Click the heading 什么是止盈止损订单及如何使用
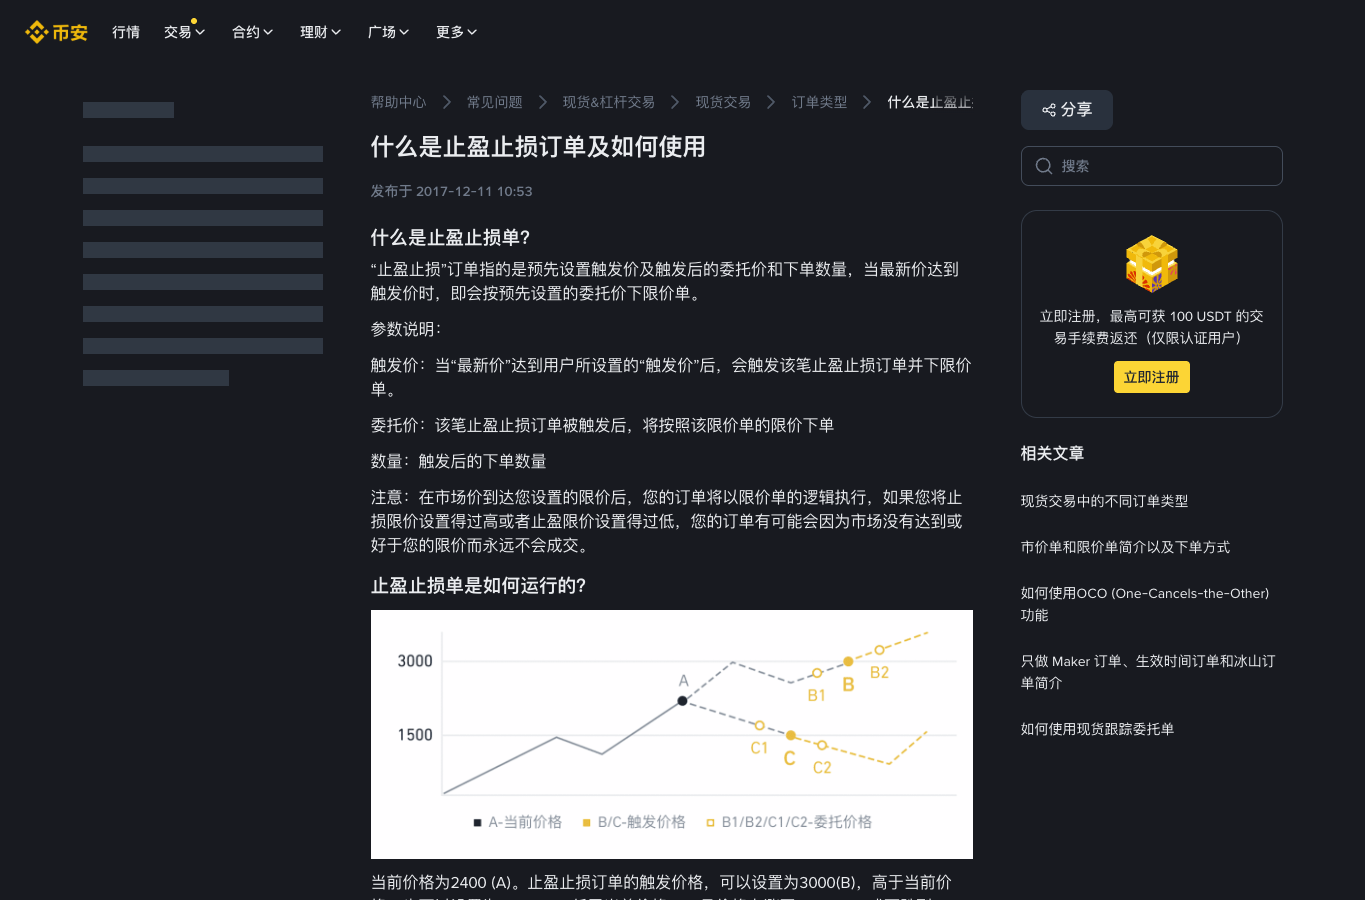The width and height of the screenshot is (1365, 900). (538, 147)
